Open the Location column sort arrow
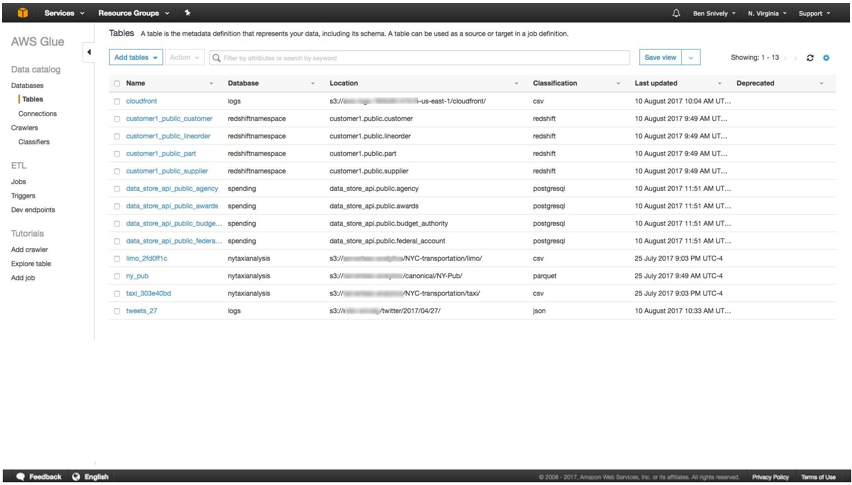The width and height of the screenshot is (852, 485). (516, 84)
